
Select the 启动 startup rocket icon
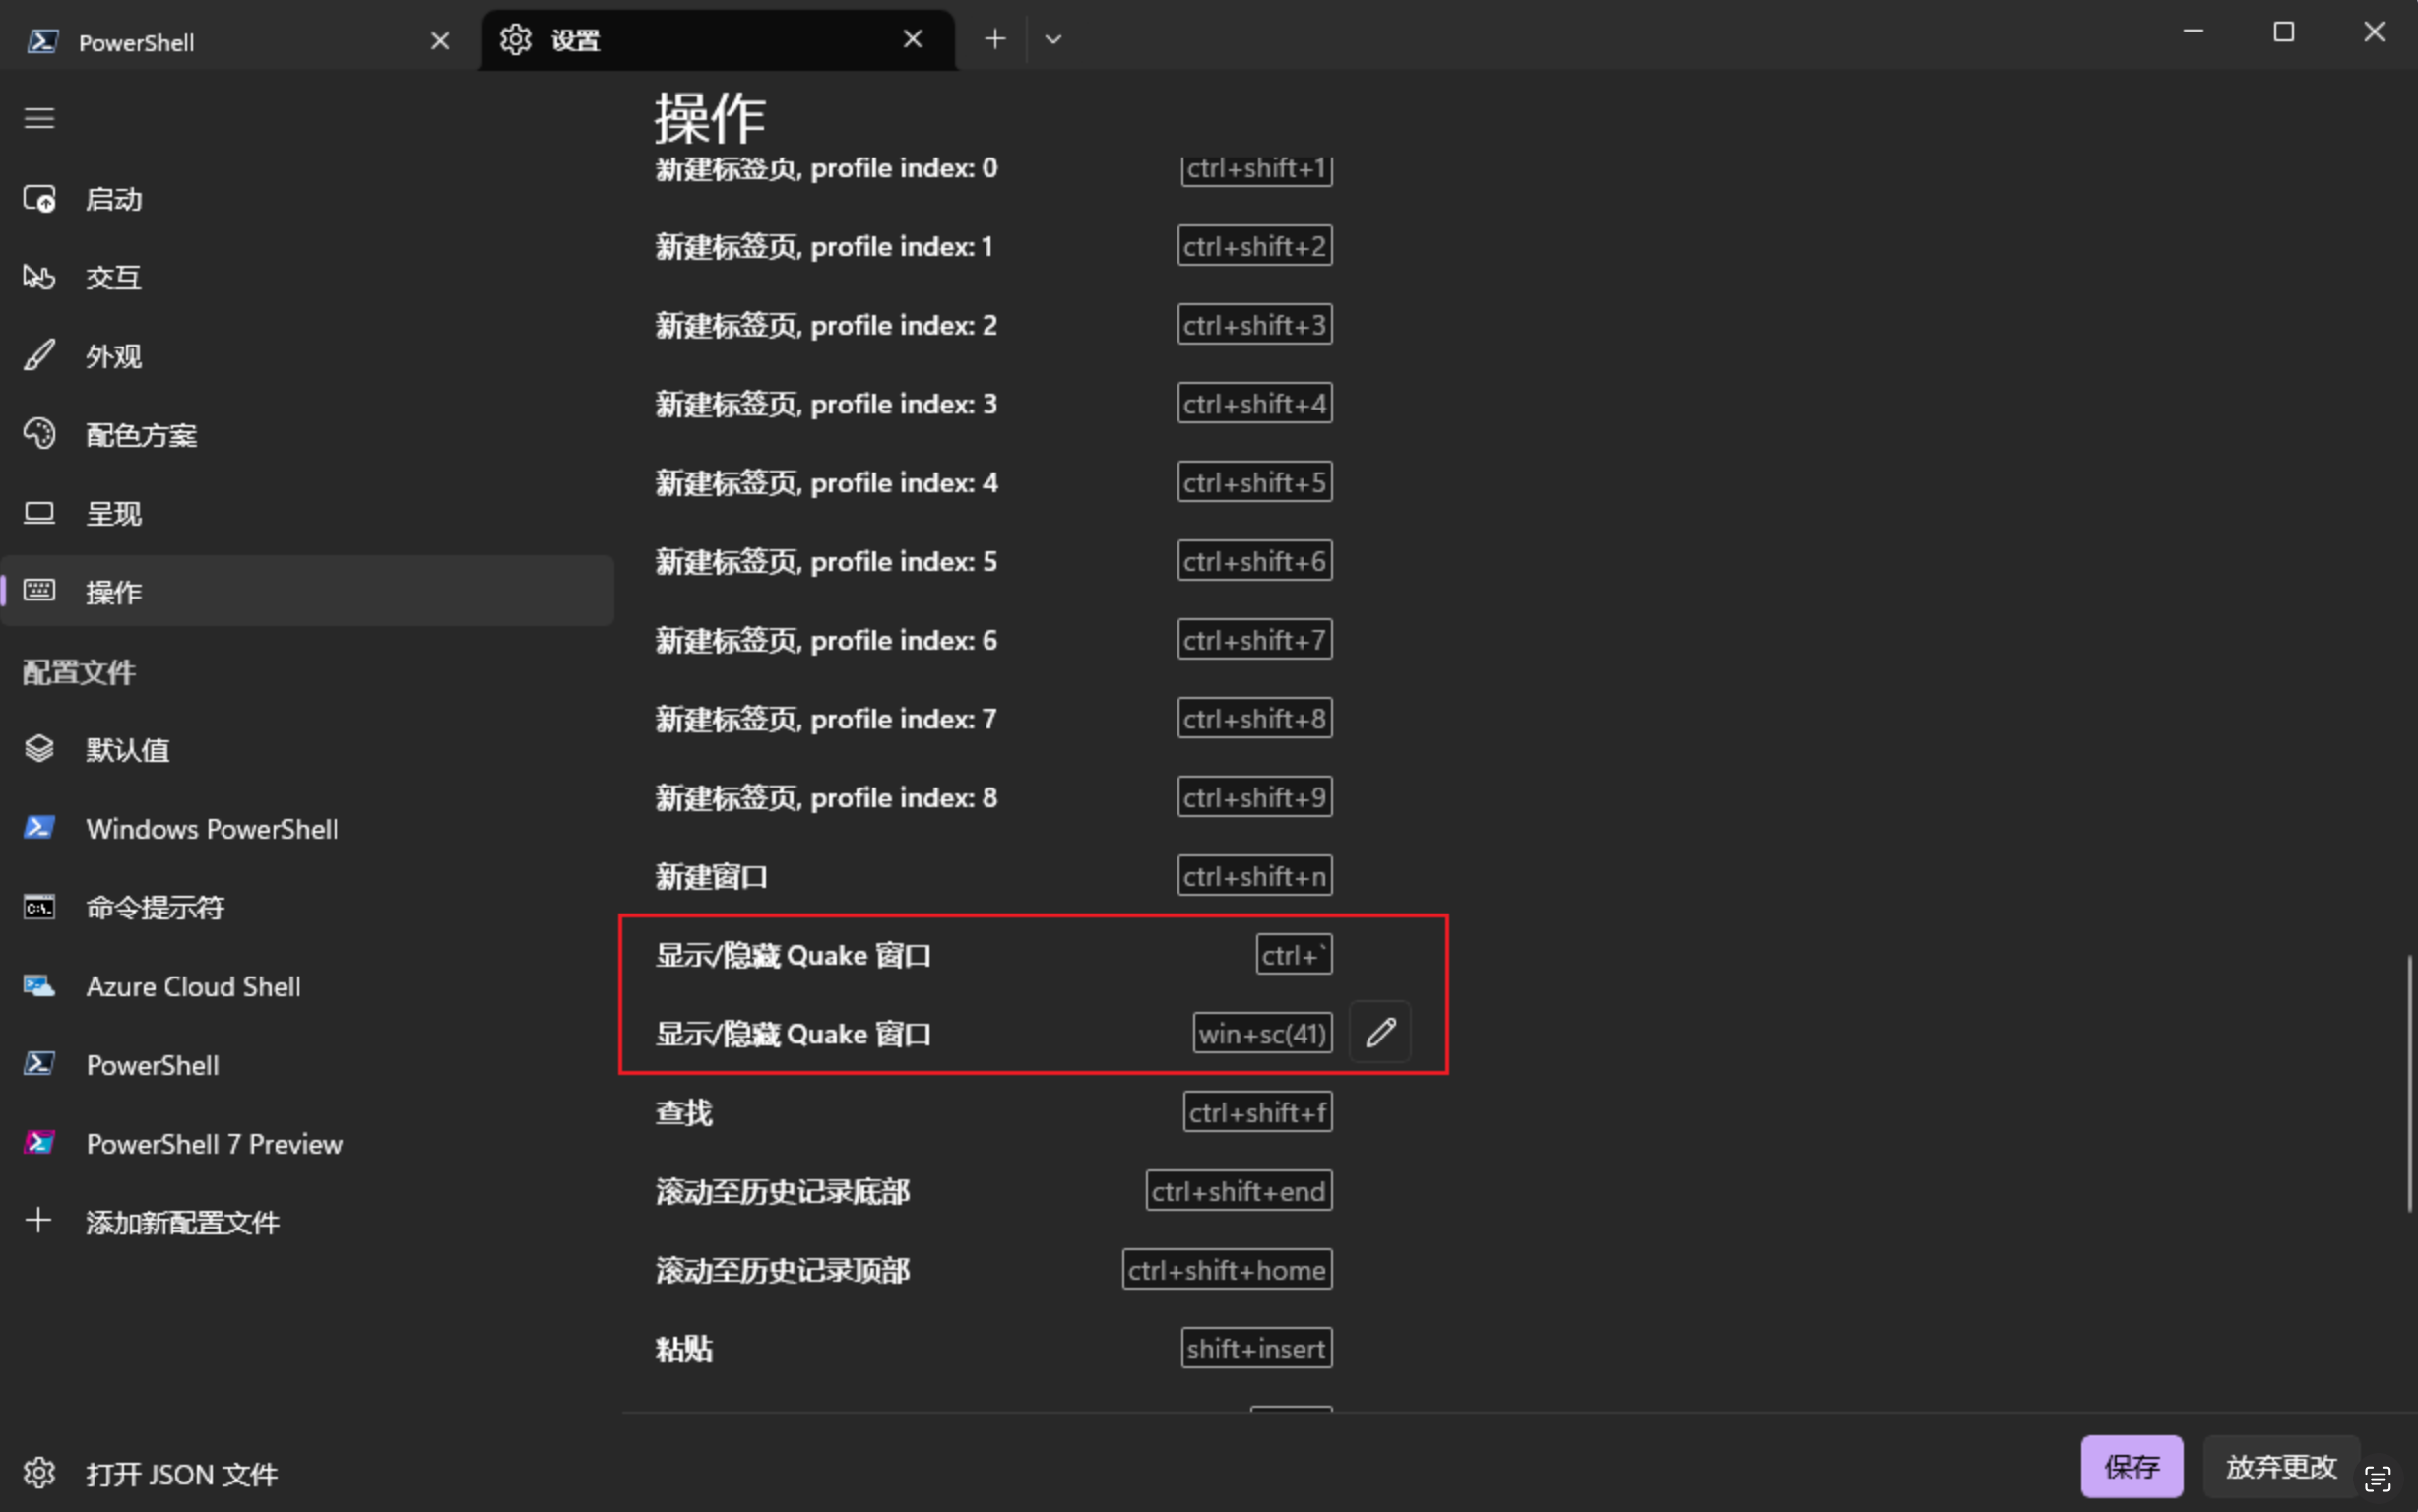pos(39,198)
